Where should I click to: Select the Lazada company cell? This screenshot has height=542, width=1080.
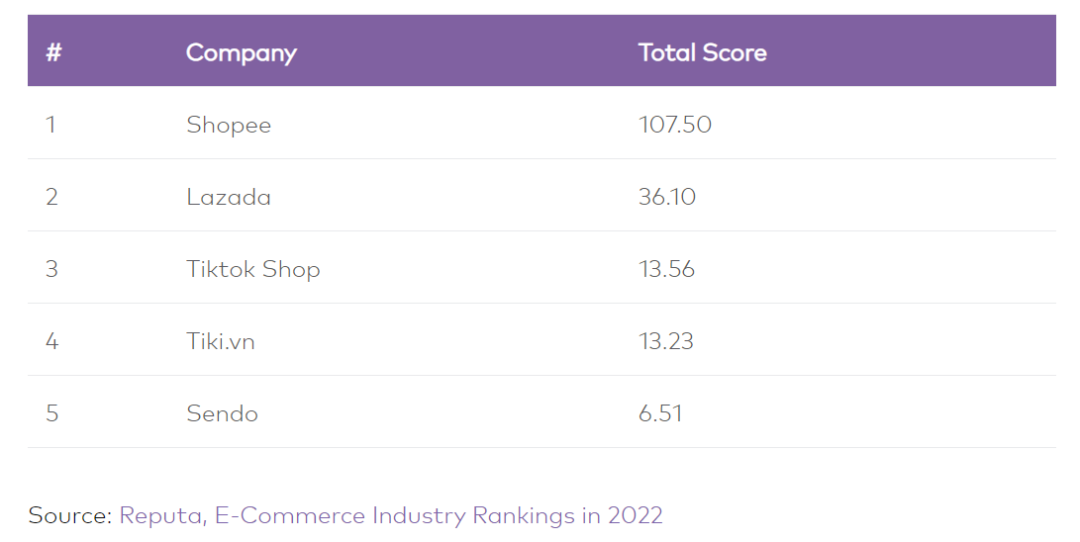tap(228, 197)
